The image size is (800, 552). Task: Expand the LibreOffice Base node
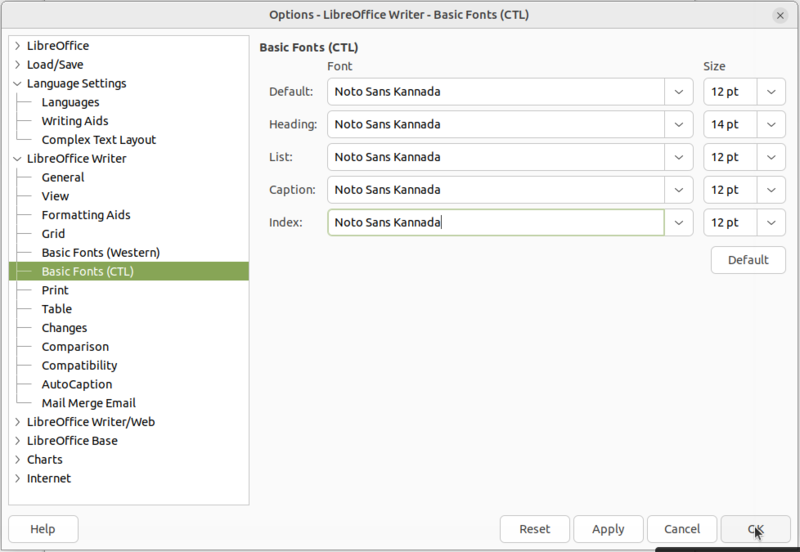pos(17,441)
